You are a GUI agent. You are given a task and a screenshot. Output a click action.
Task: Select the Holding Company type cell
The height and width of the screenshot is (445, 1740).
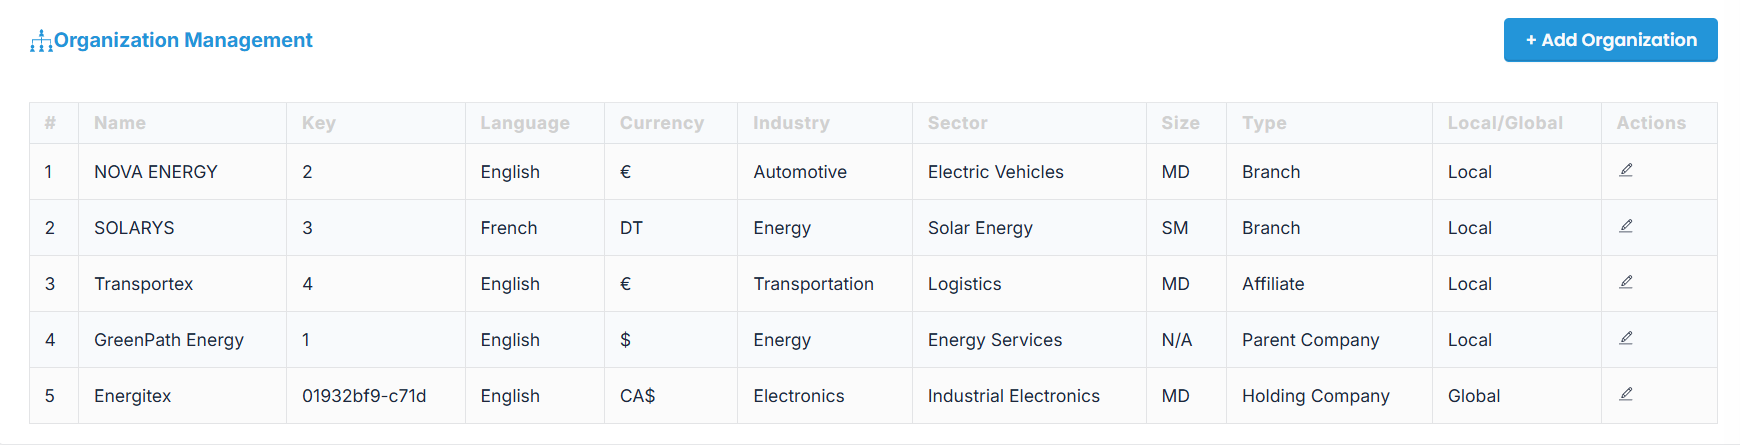pos(1315,396)
